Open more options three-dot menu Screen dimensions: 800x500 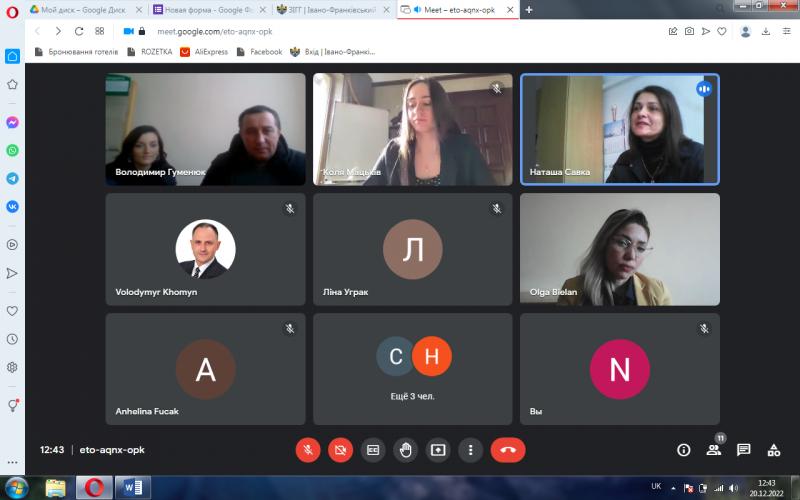click(470, 450)
